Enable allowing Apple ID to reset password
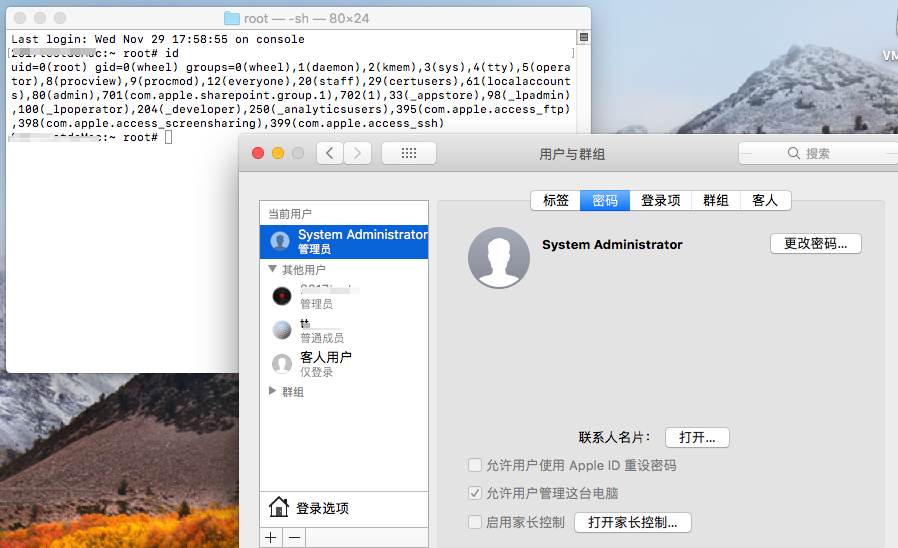Viewport: 898px width, 548px height. 475,465
